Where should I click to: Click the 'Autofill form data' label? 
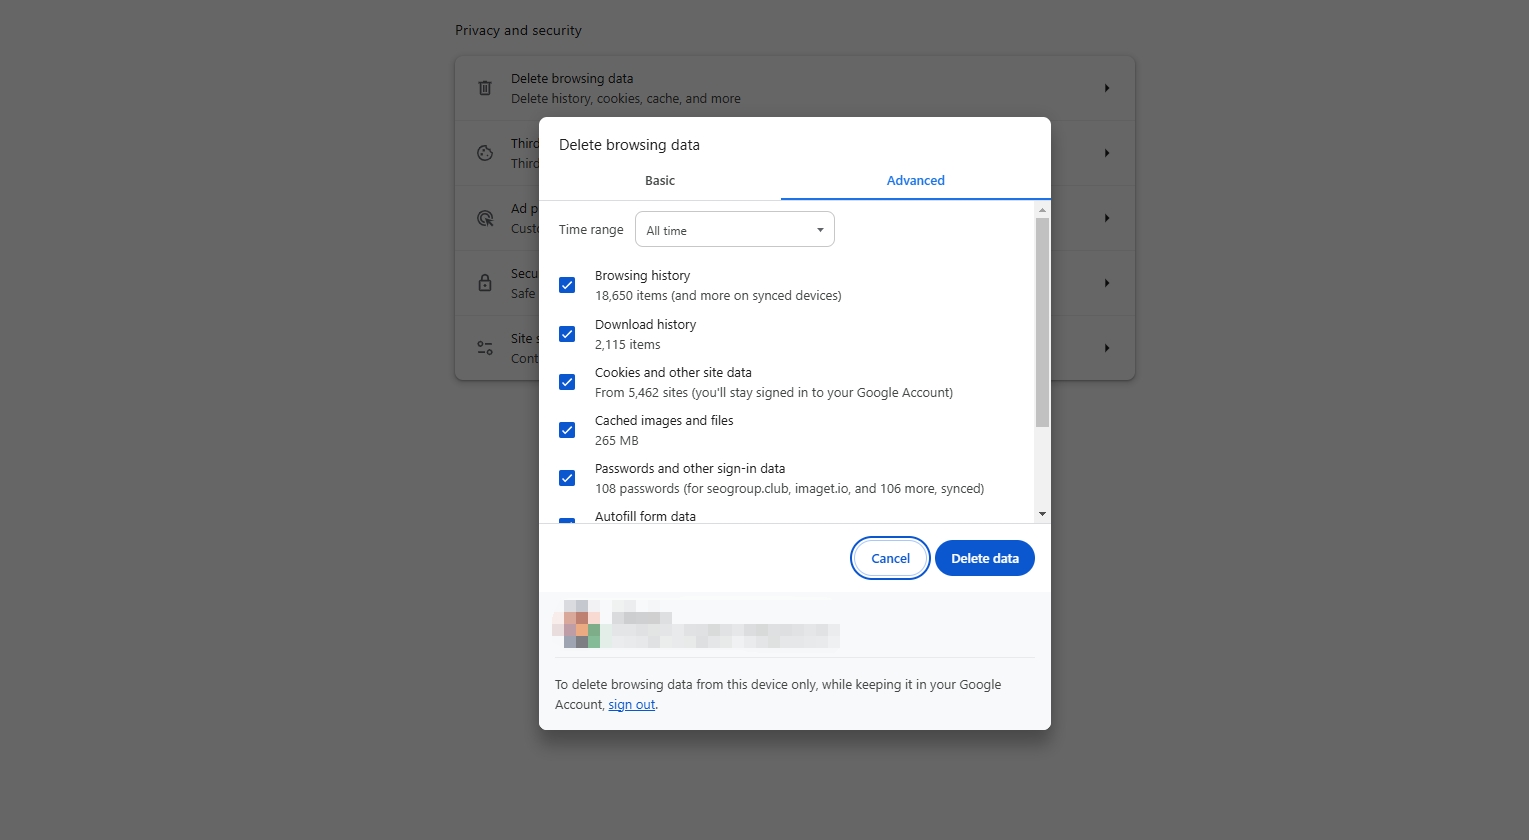(645, 516)
